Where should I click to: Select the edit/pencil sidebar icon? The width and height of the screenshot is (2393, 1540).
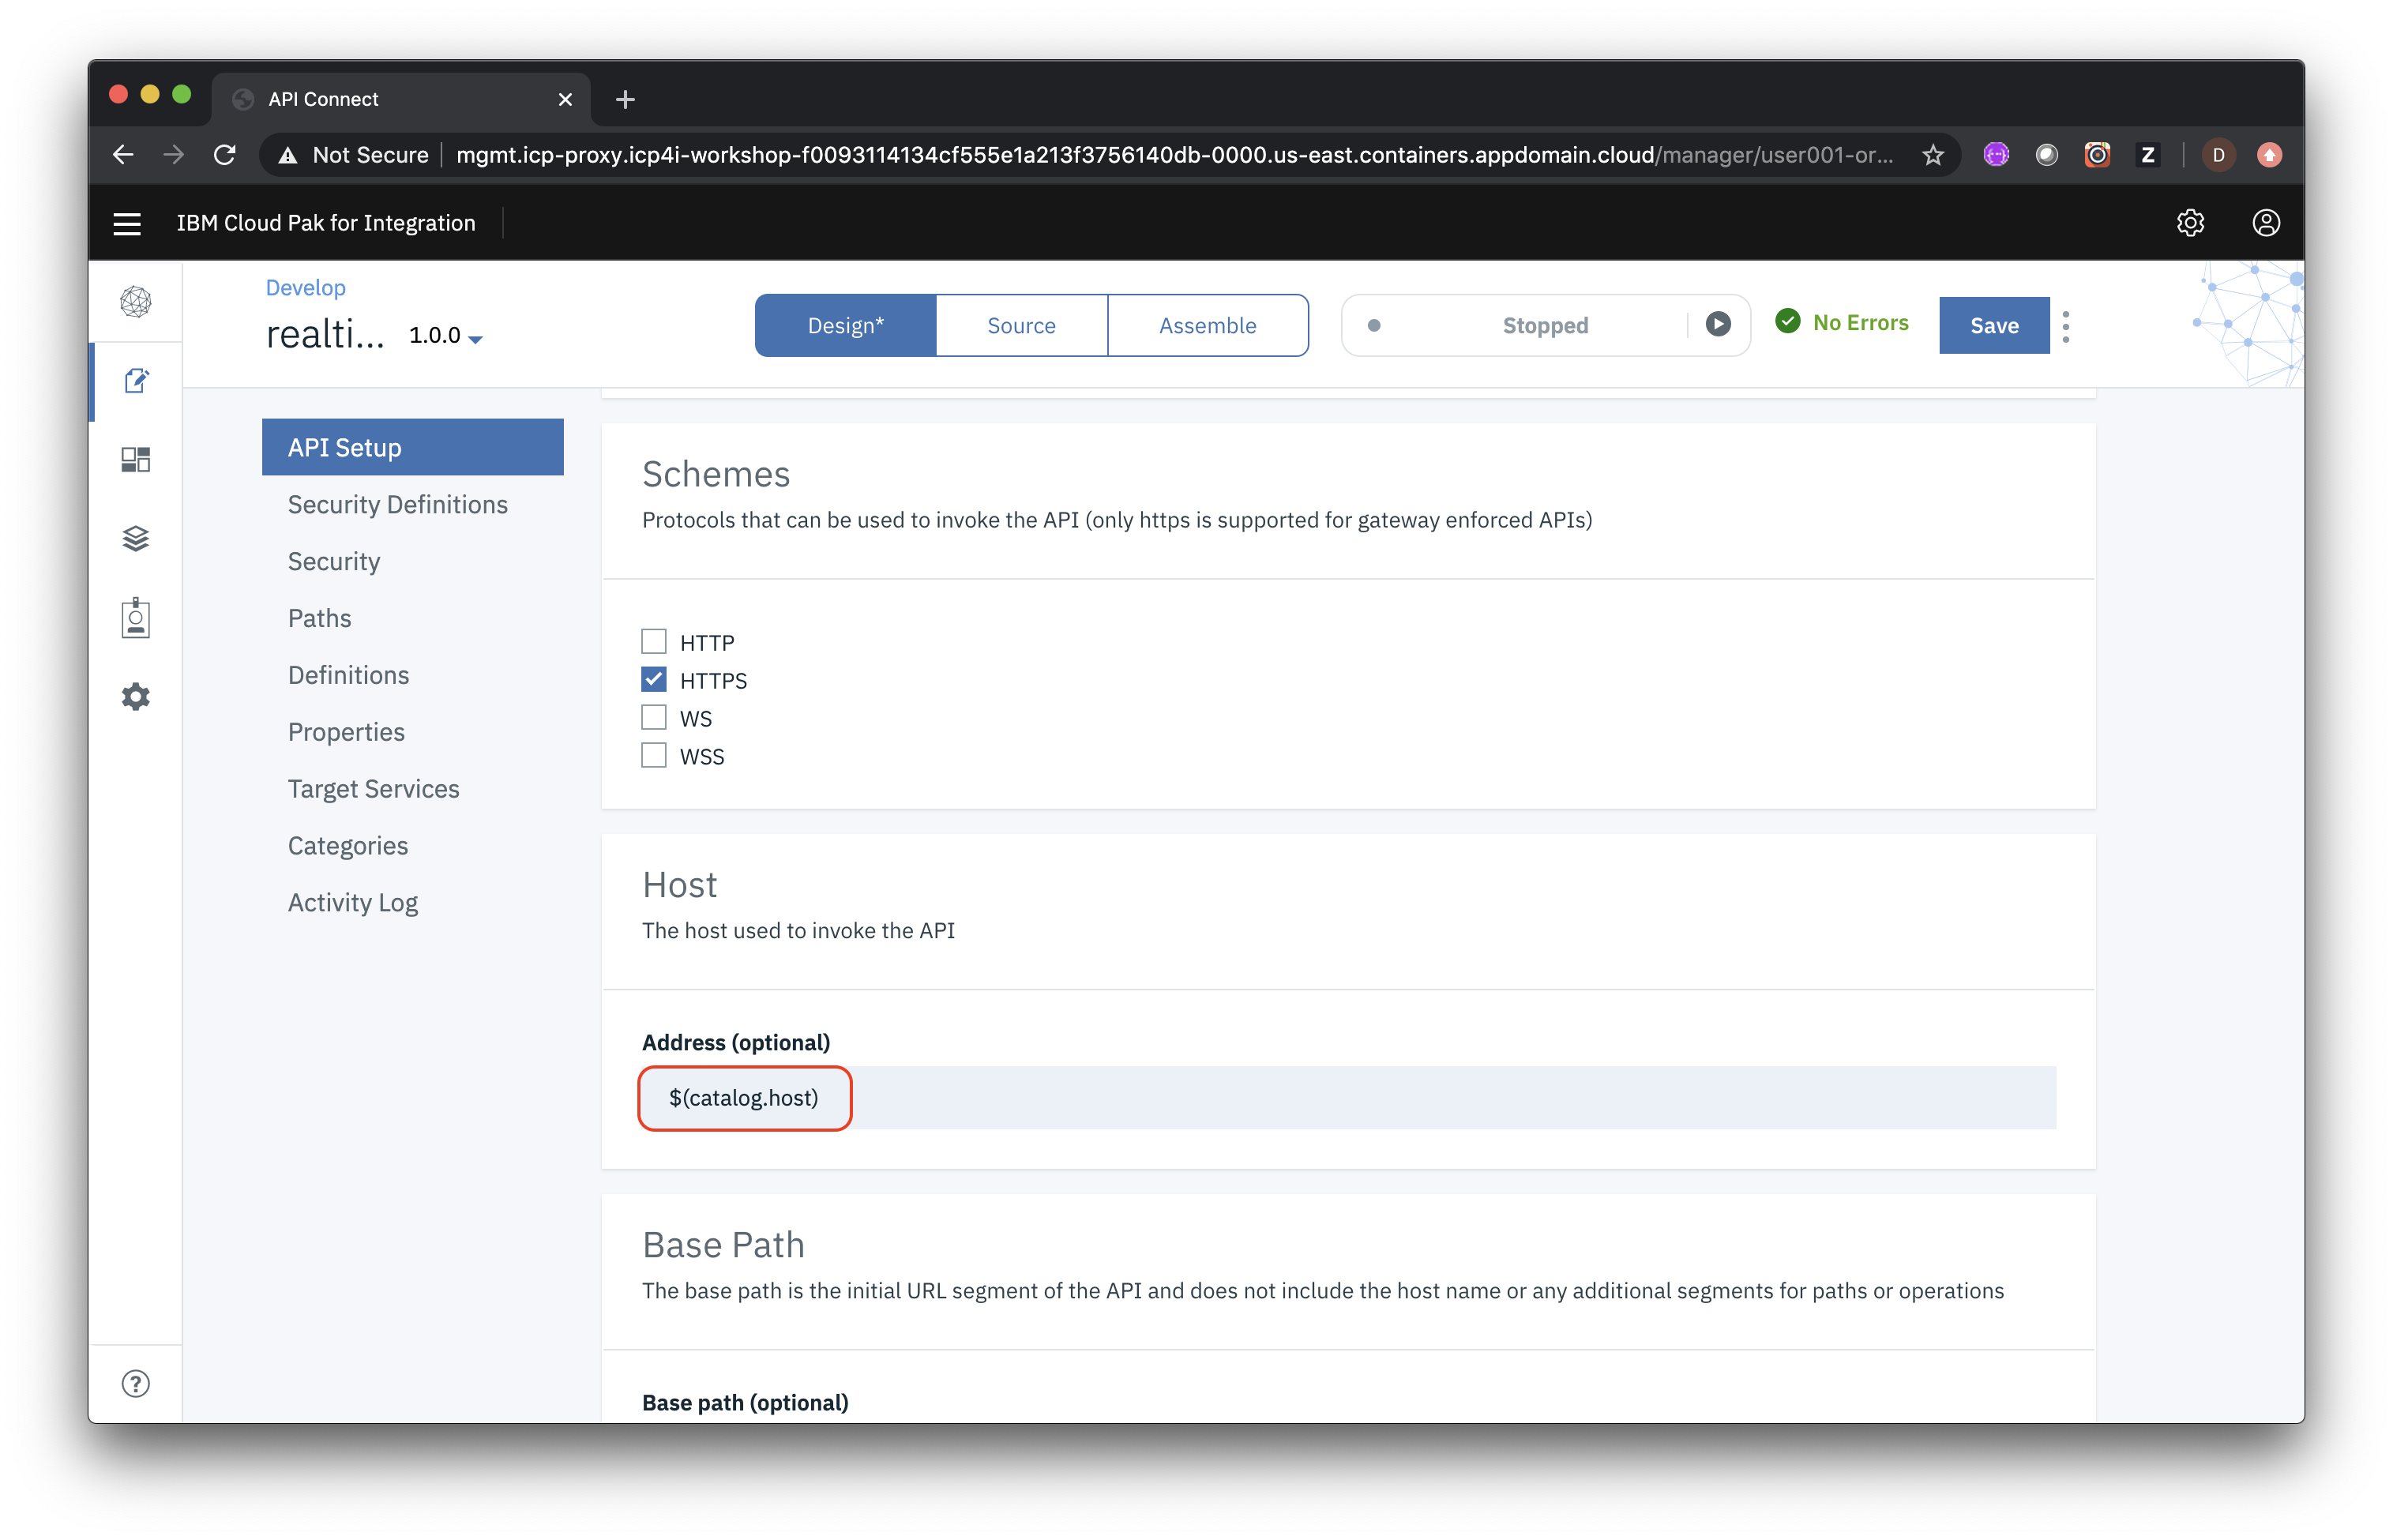tap(137, 382)
